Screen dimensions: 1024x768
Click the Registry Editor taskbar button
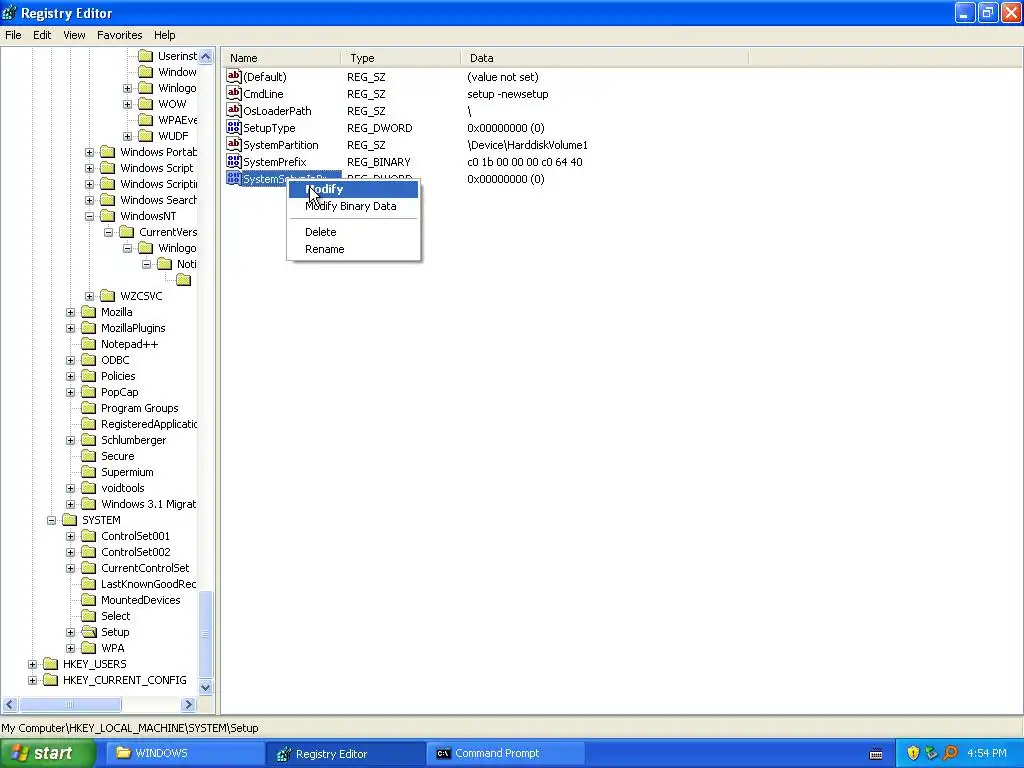345,754
